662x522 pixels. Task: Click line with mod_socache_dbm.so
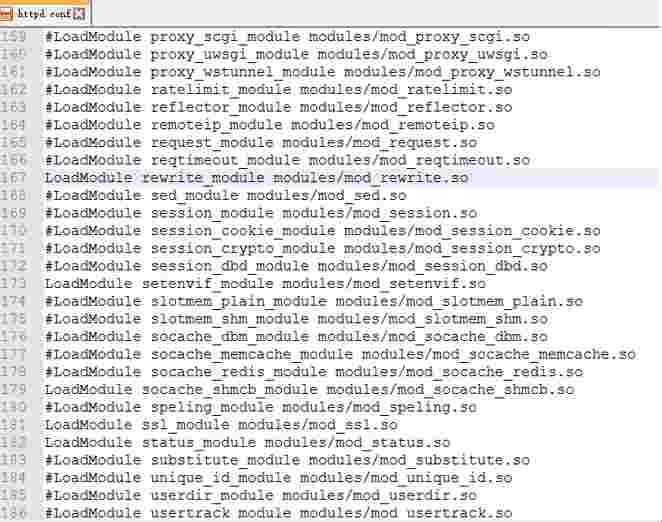coord(296,337)
